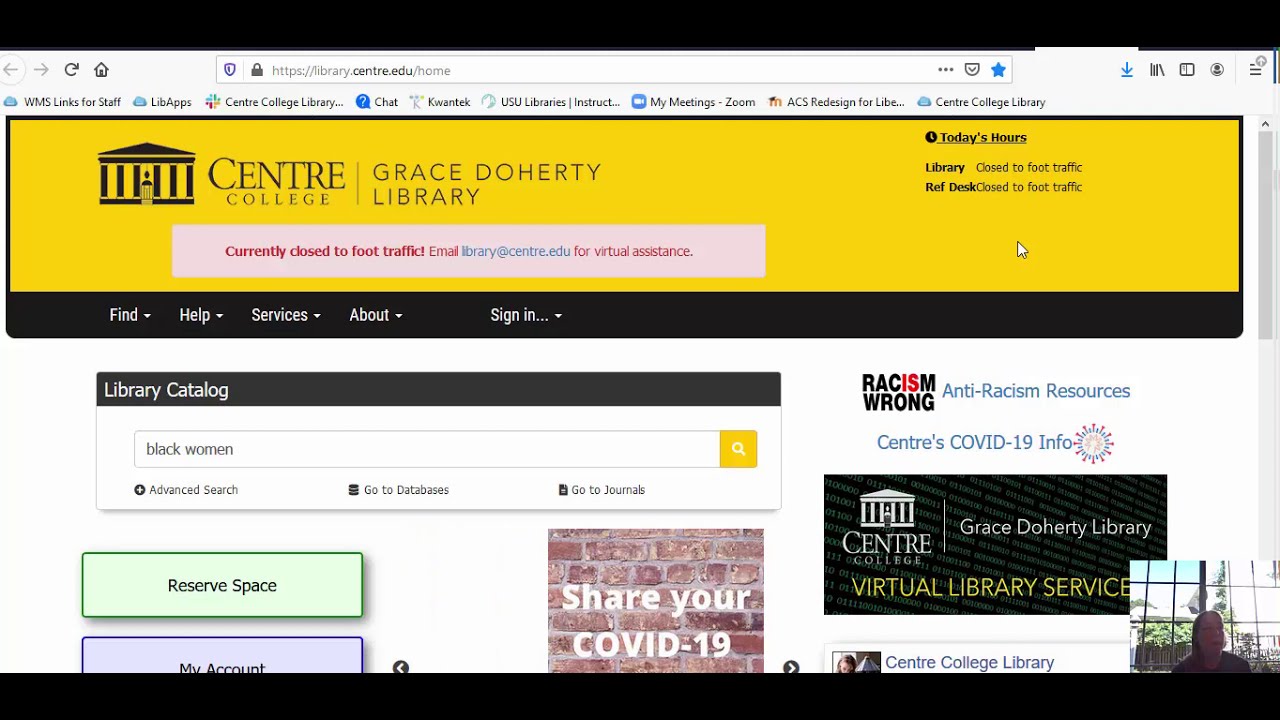Viewport: 1280px width, 720px height.
Task: Click the carousel next arrow
Action: click(x=791, y=667)
